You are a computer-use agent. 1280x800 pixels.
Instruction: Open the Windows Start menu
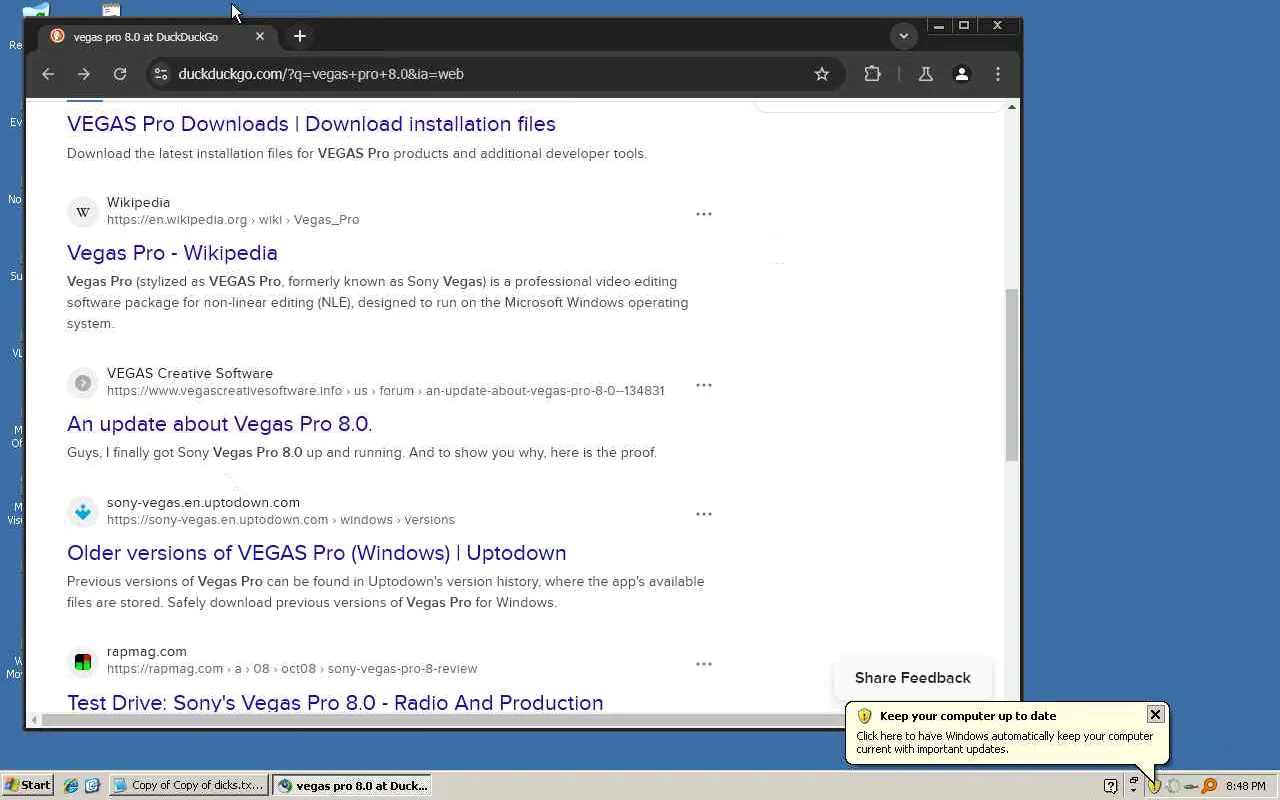click(x=28, y=785)
